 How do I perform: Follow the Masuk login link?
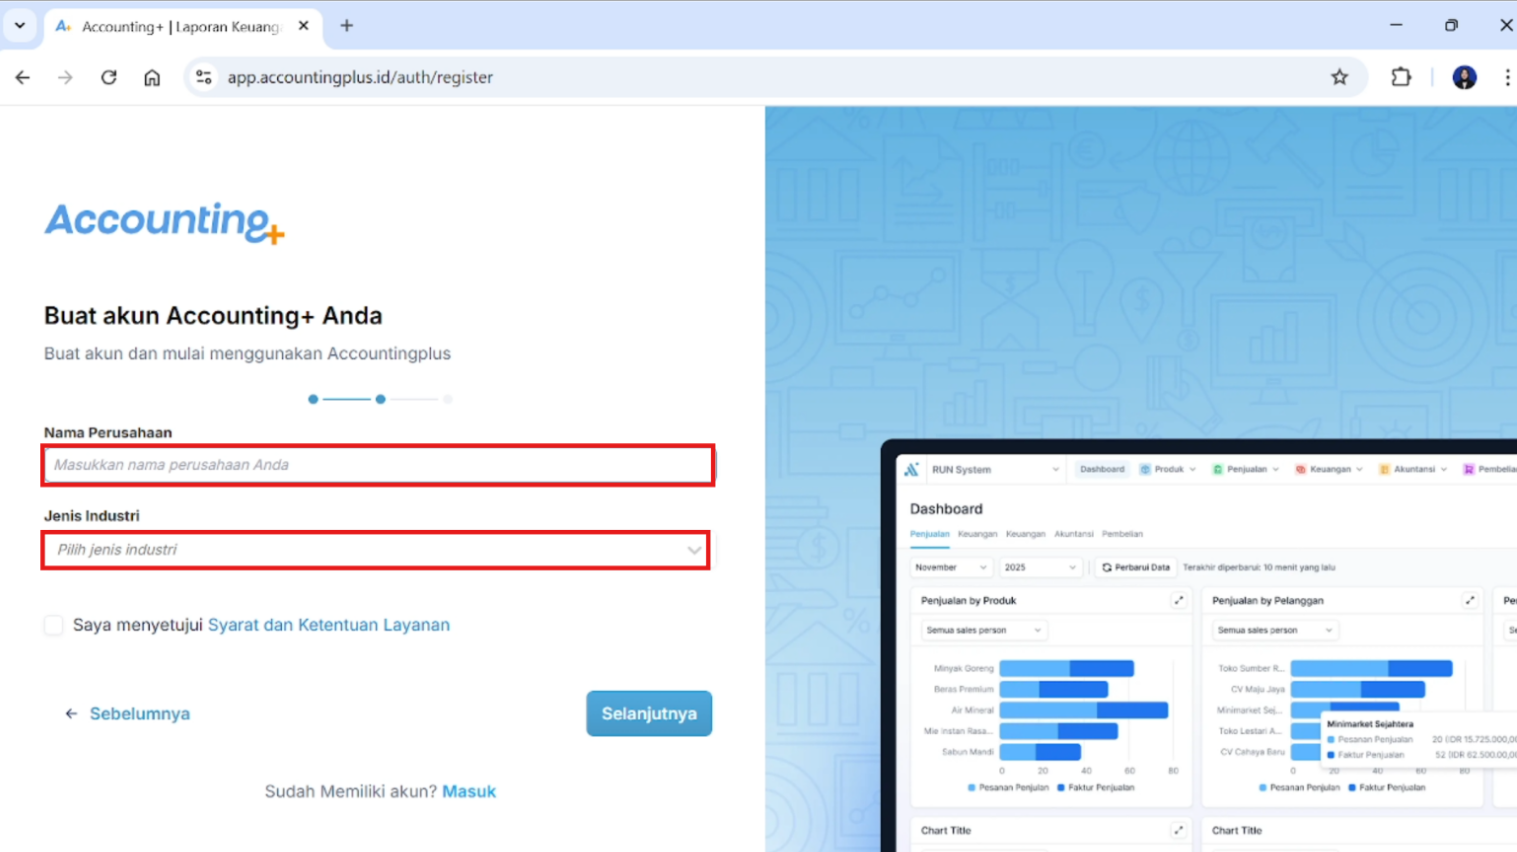tap(469, 791)
